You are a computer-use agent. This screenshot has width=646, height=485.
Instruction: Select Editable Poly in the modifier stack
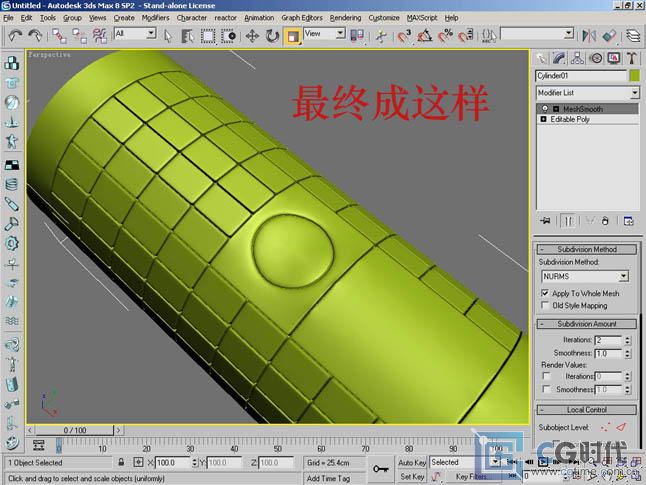(x=570, y=119)
